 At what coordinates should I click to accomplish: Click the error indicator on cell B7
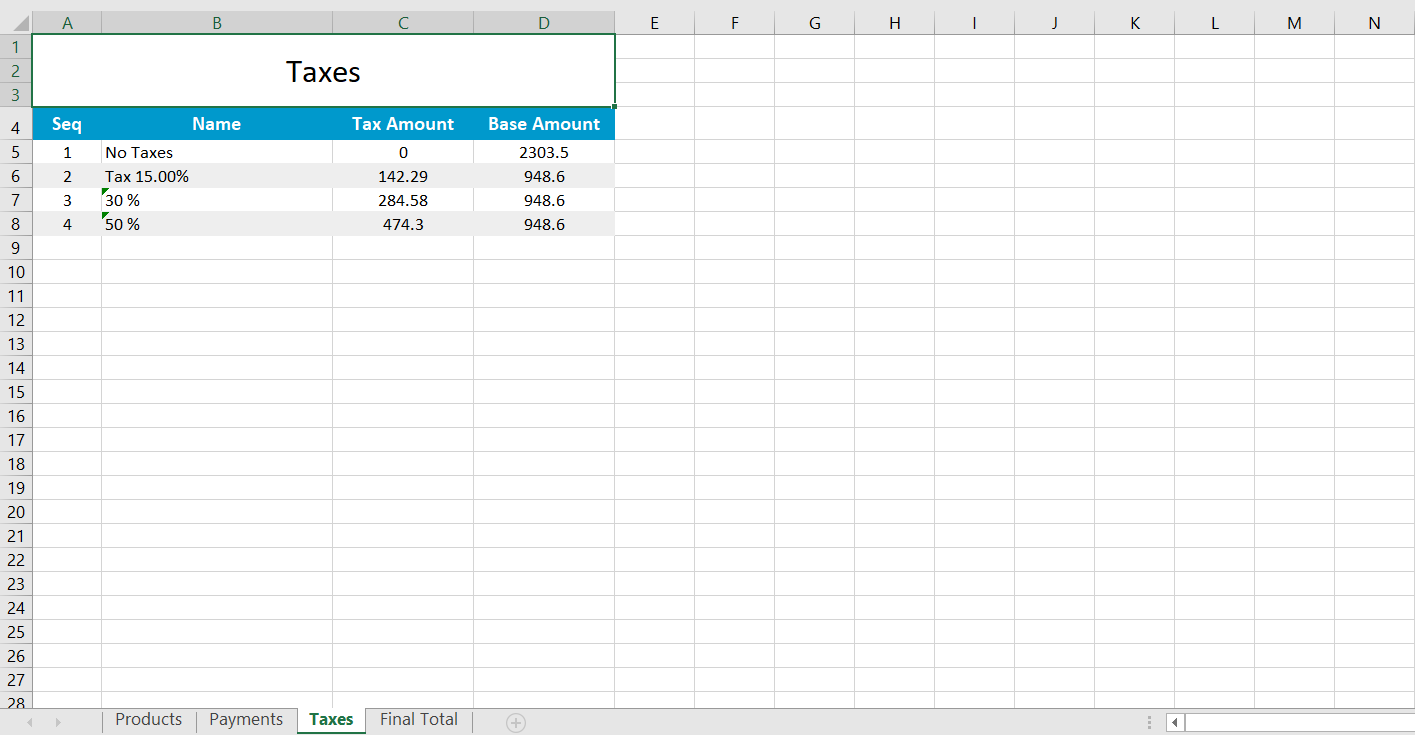[x=106, y=194]
